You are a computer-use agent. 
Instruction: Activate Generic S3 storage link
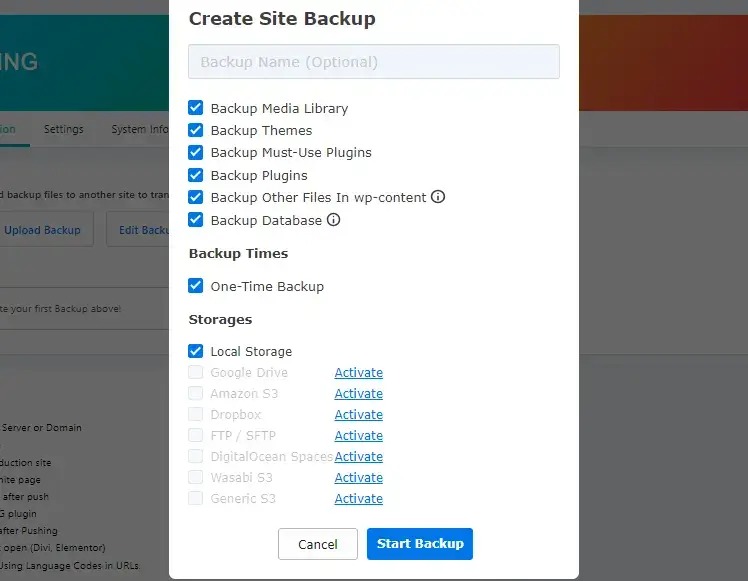point(359,498)
